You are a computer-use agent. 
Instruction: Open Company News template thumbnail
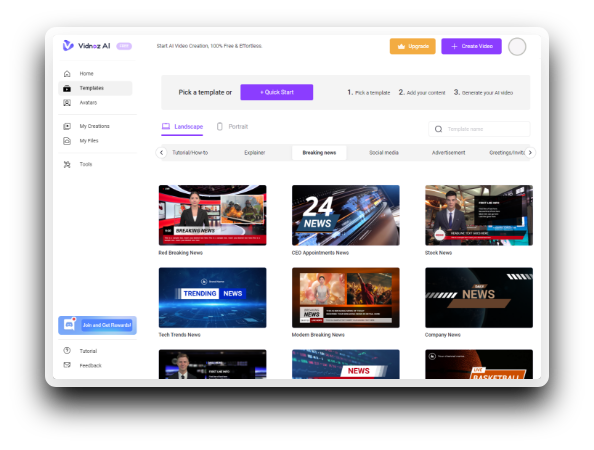click(x=479, y=298)
